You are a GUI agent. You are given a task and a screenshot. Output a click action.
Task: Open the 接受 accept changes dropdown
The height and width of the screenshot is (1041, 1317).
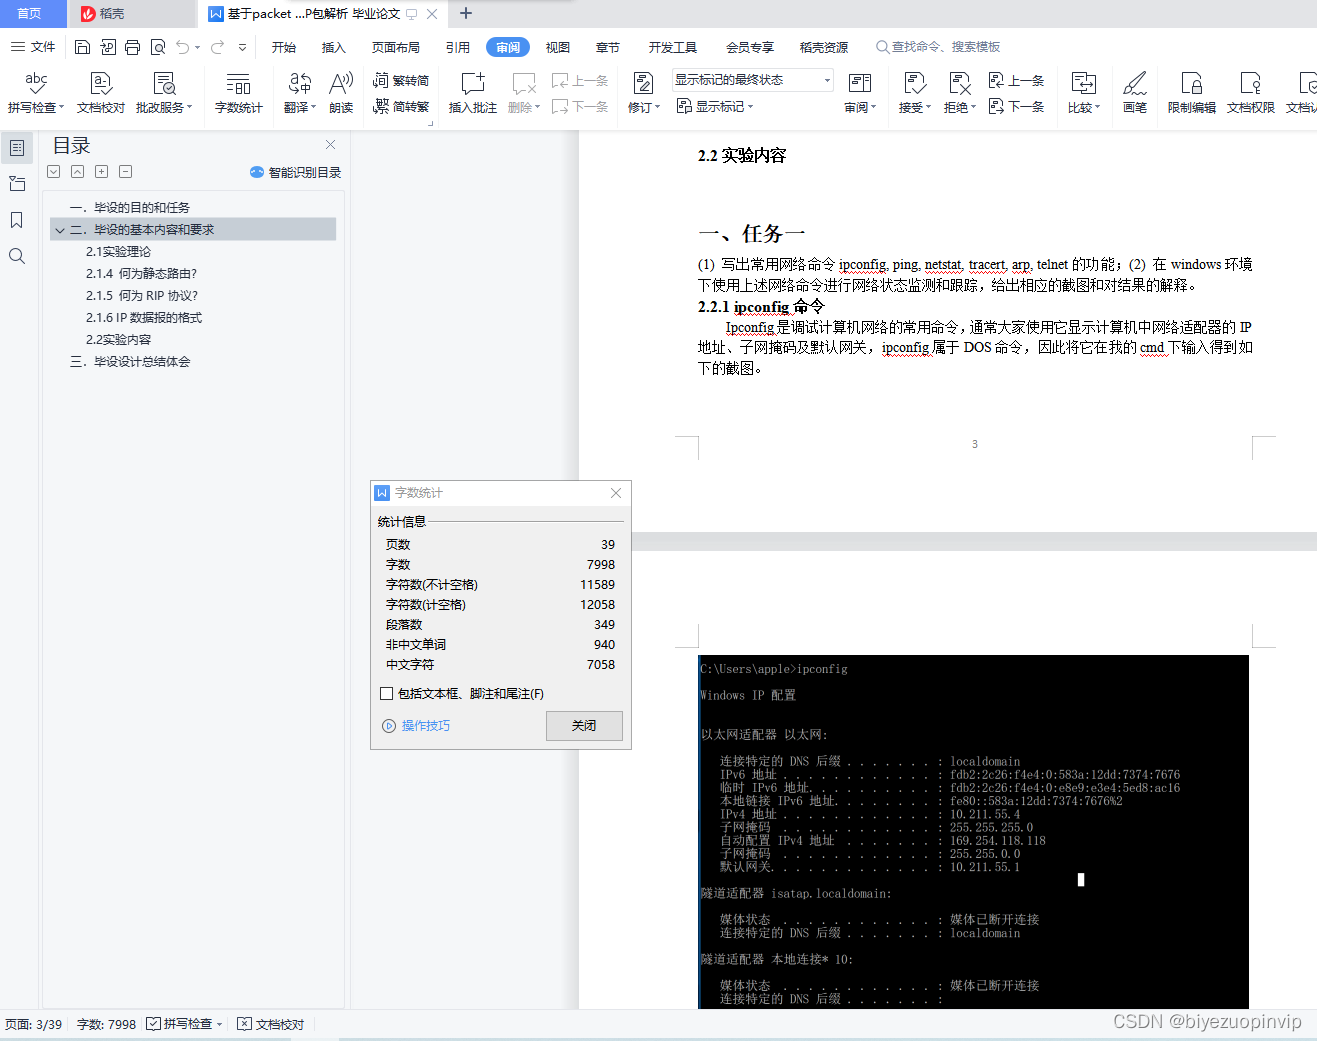point(913,95)
